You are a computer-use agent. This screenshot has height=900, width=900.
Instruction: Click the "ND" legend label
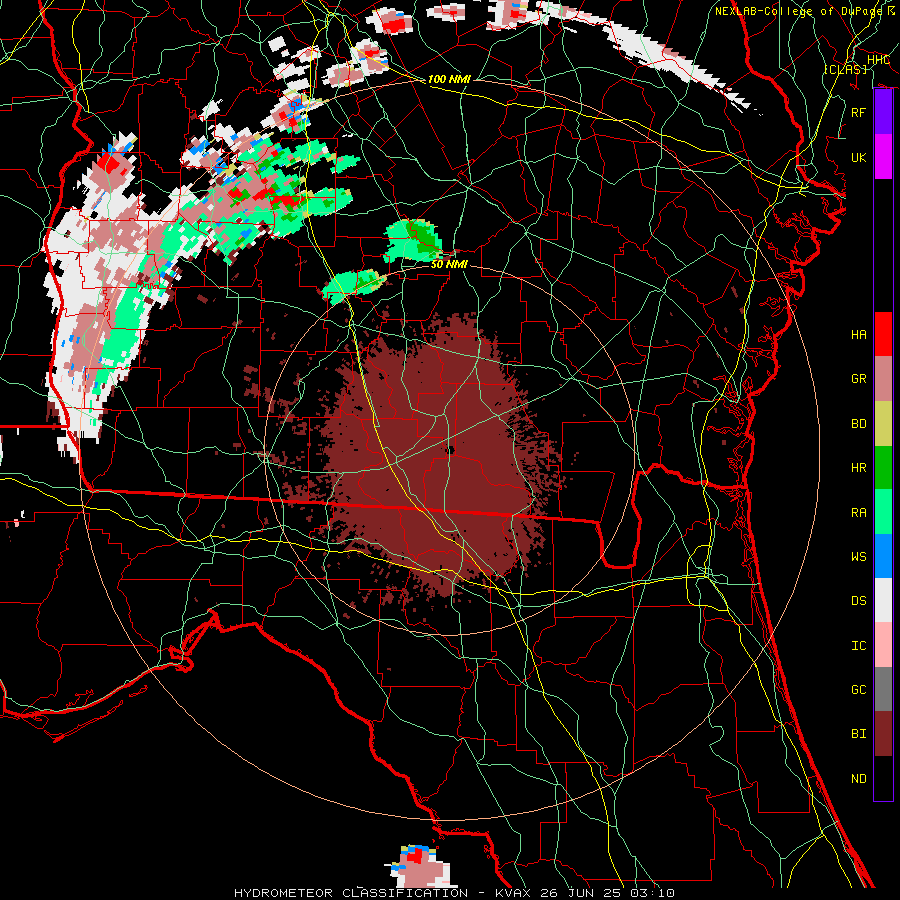[x=859, y=778]
